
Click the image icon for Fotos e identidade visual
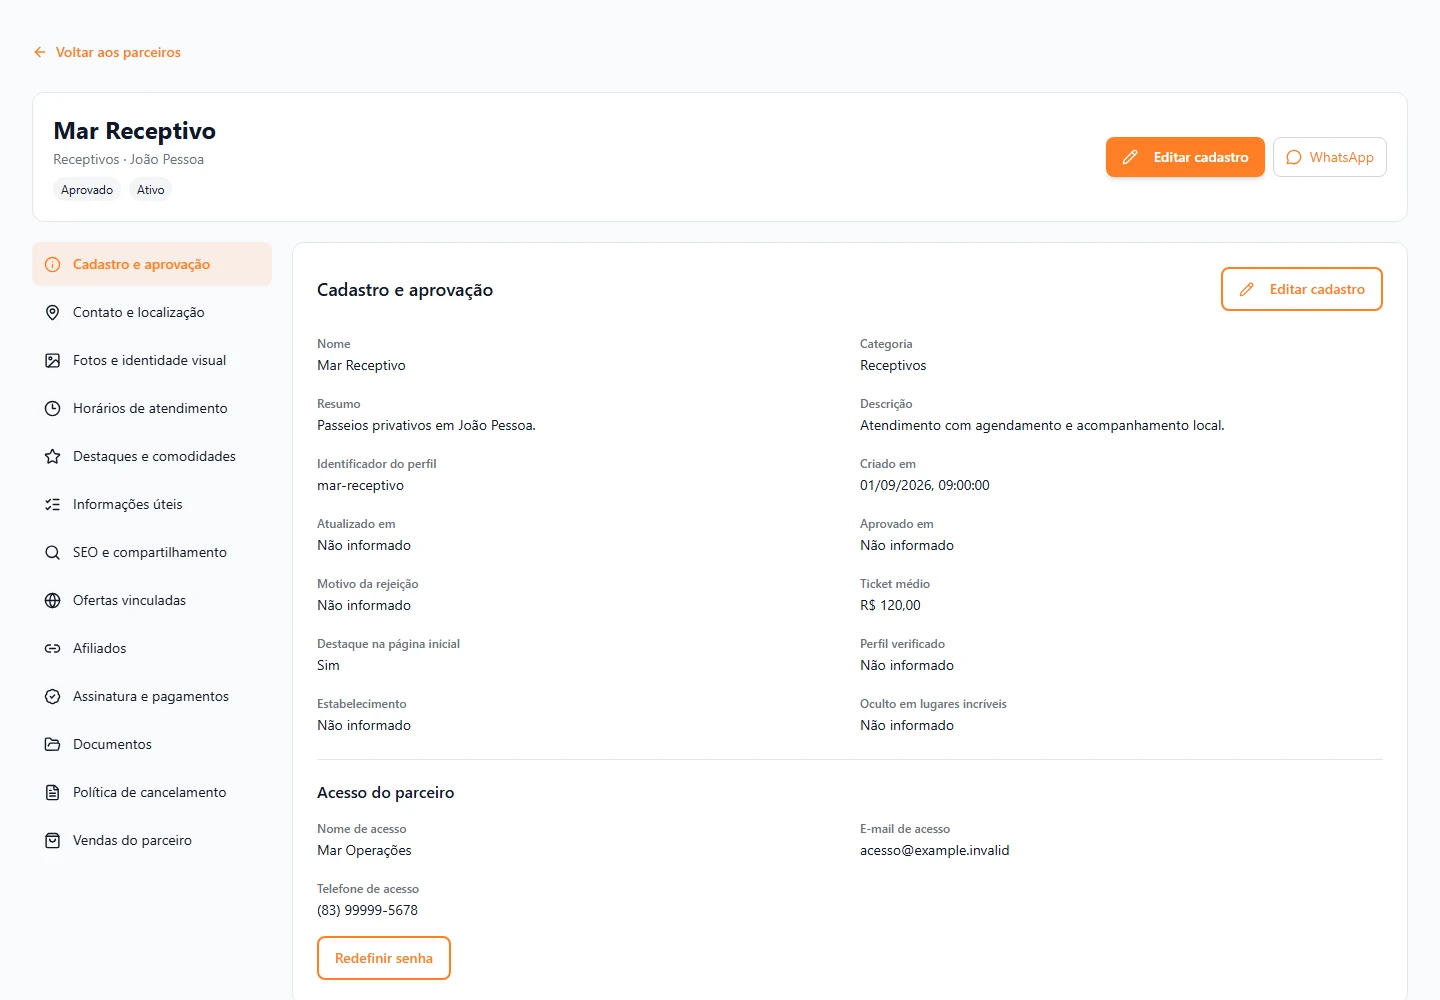click(53, 361)
